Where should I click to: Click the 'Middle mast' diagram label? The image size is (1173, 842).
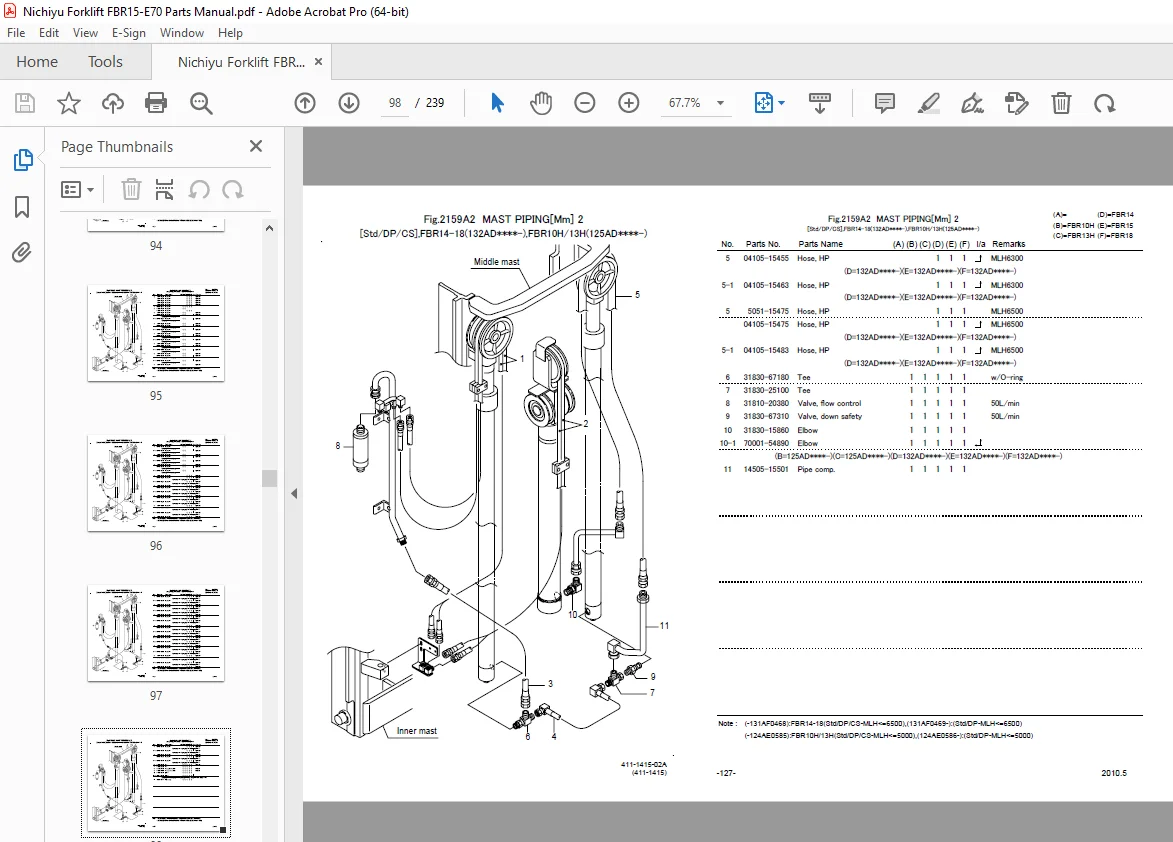496,262
